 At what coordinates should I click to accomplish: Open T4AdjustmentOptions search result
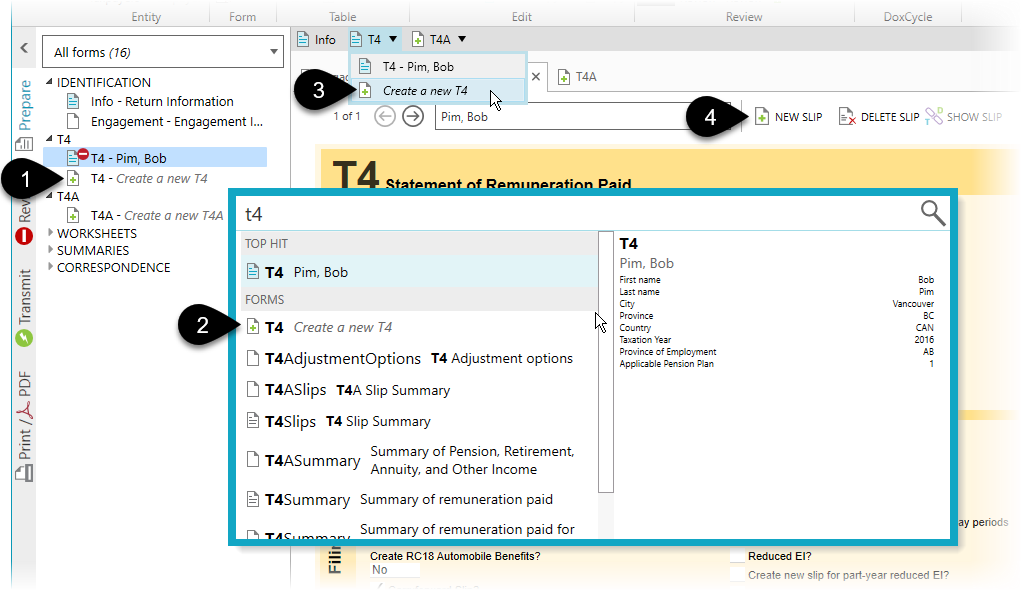420,358
